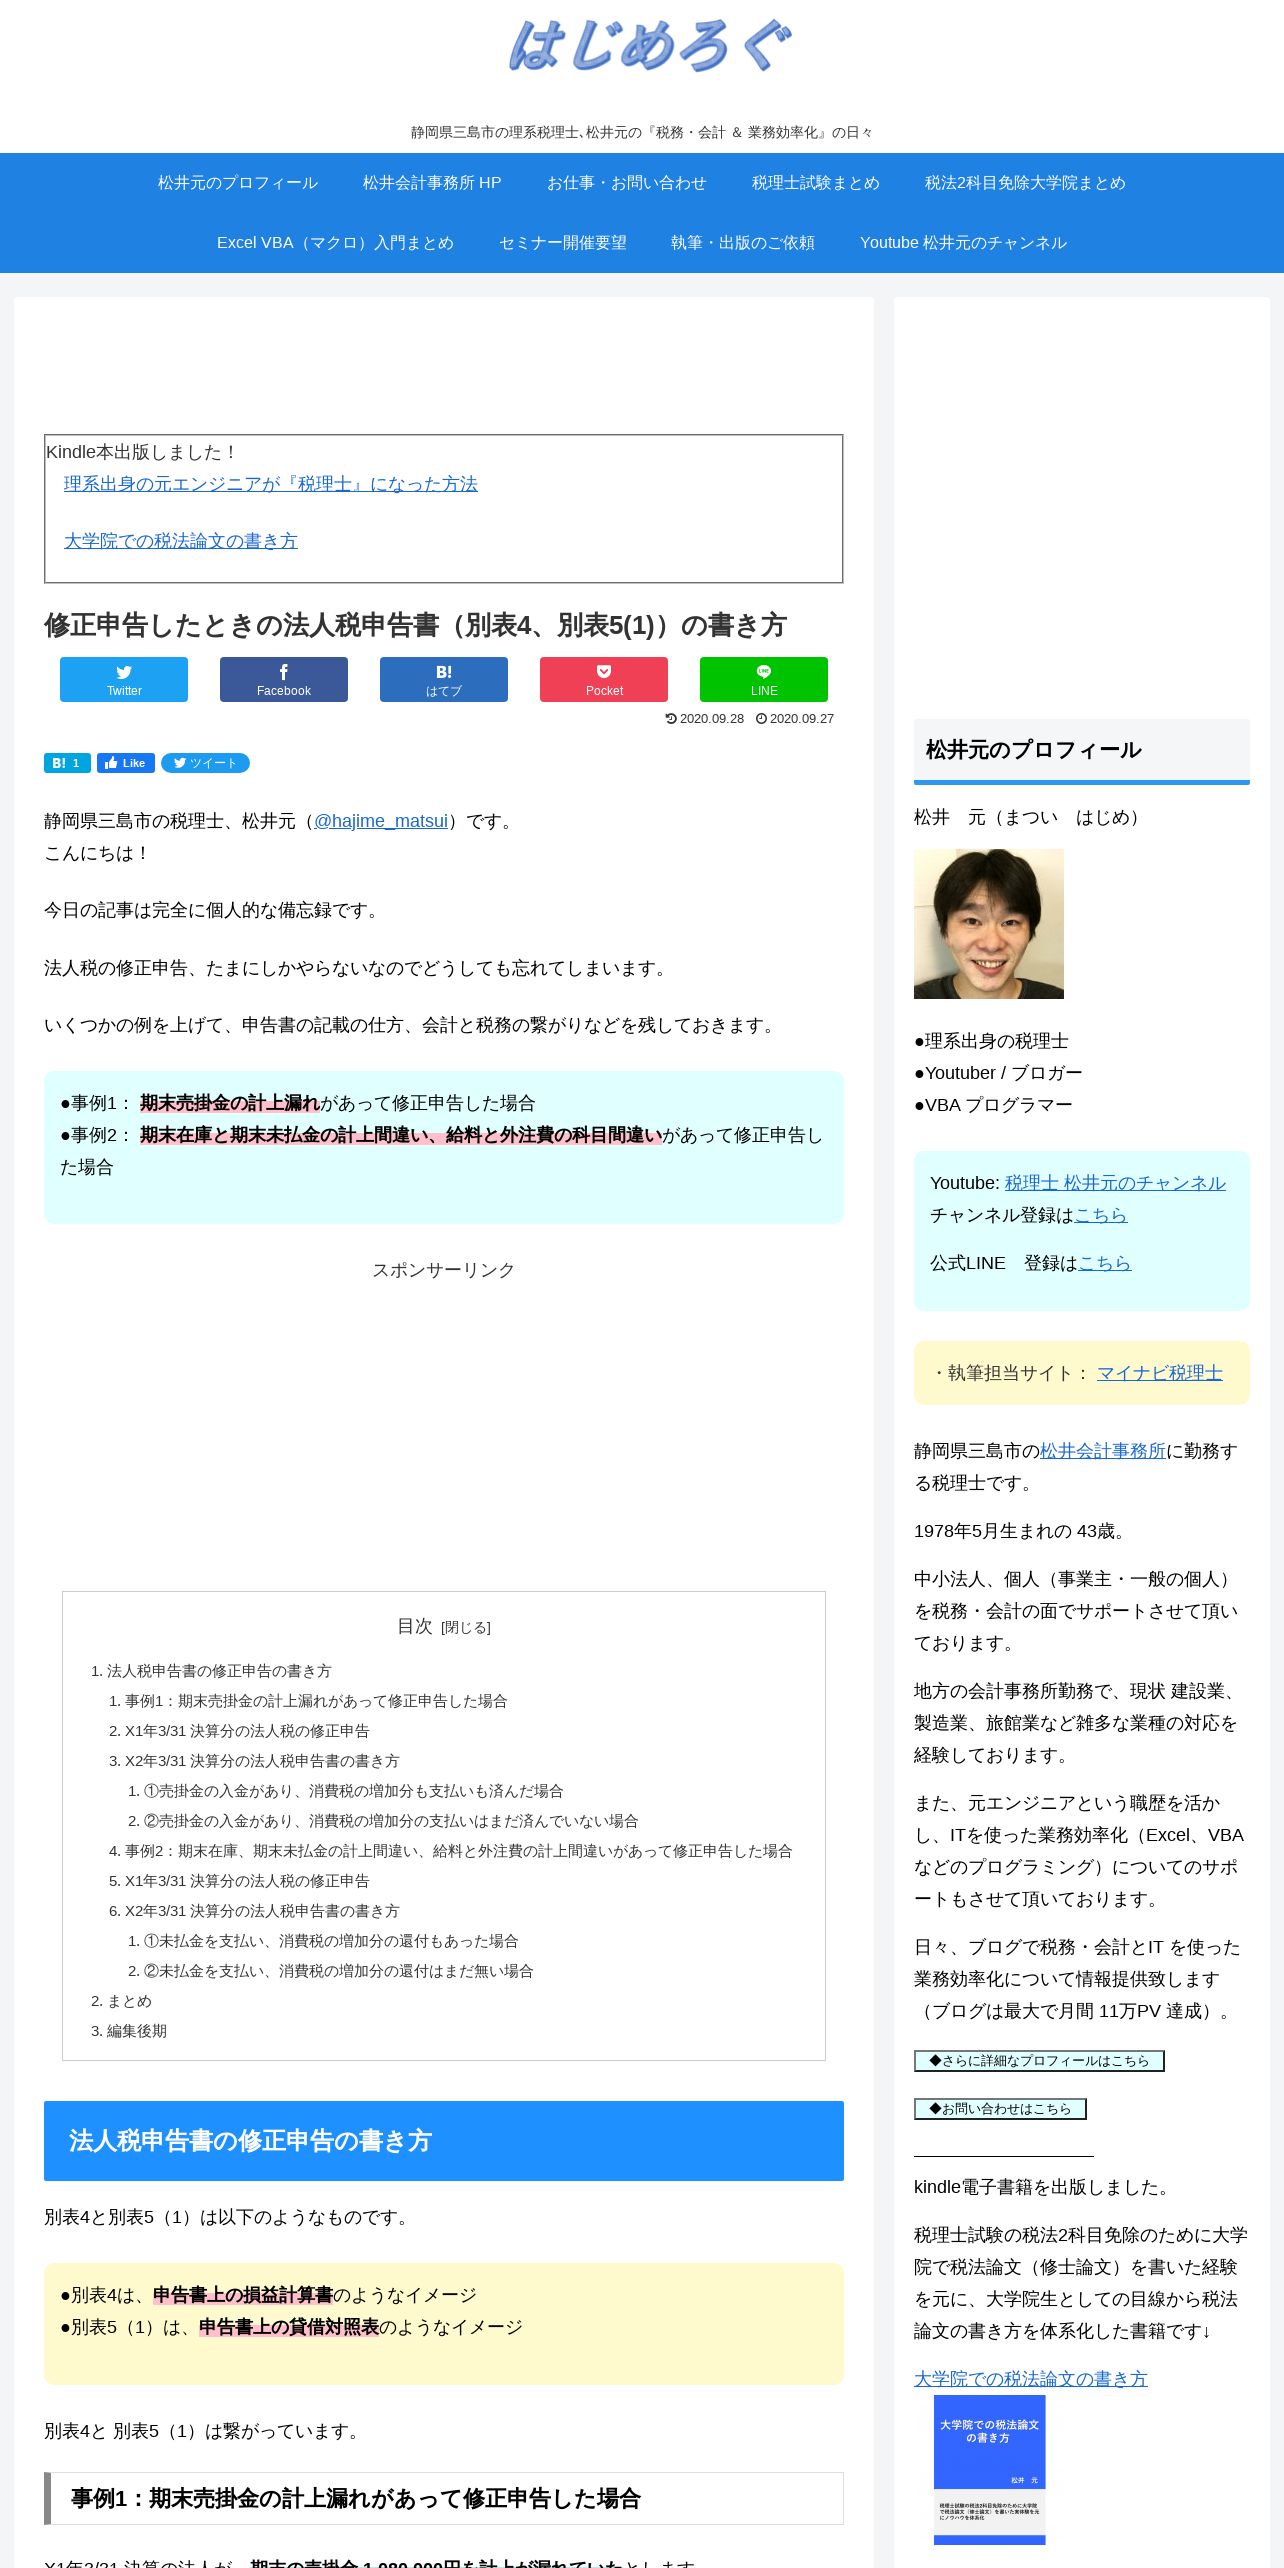Open お仕事・お問い合わせ menu item
1284x2568 pixels.
(626, 183)
